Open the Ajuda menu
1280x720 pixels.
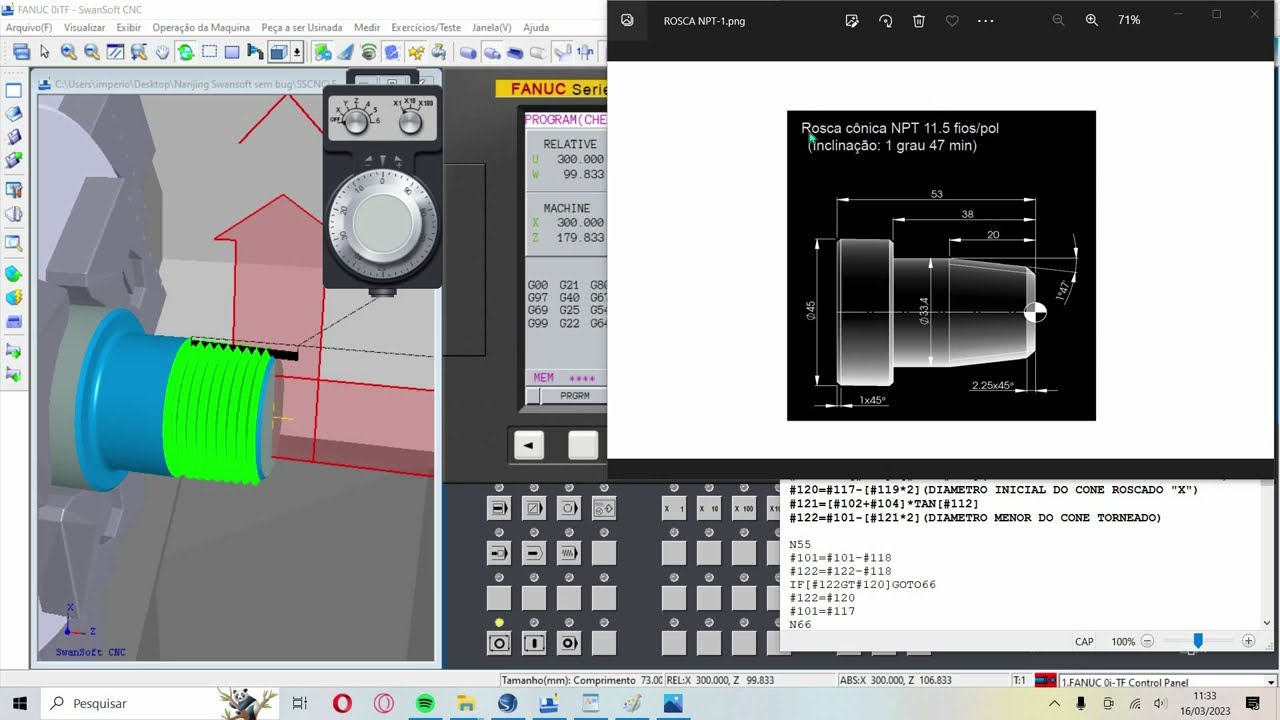(536, 28)
